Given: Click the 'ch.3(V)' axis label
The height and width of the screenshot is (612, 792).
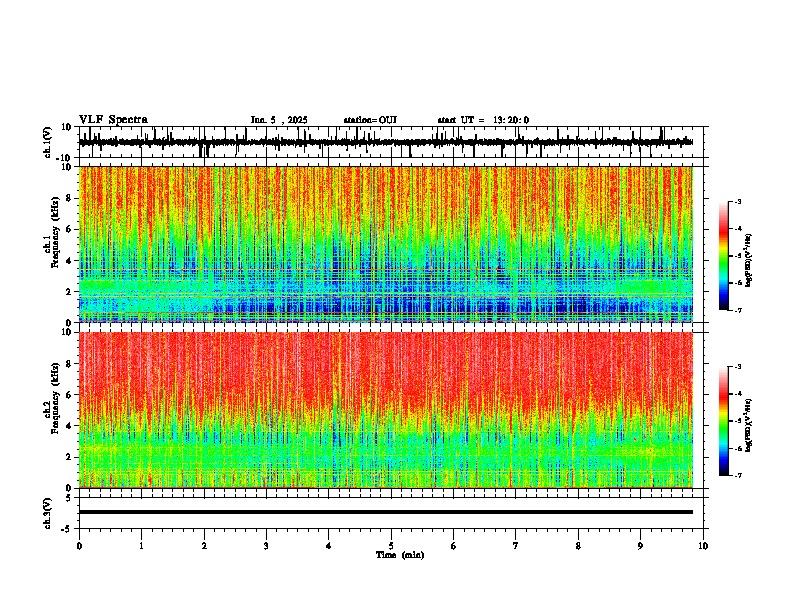Looking at the screenshot, I should point(48,513).
